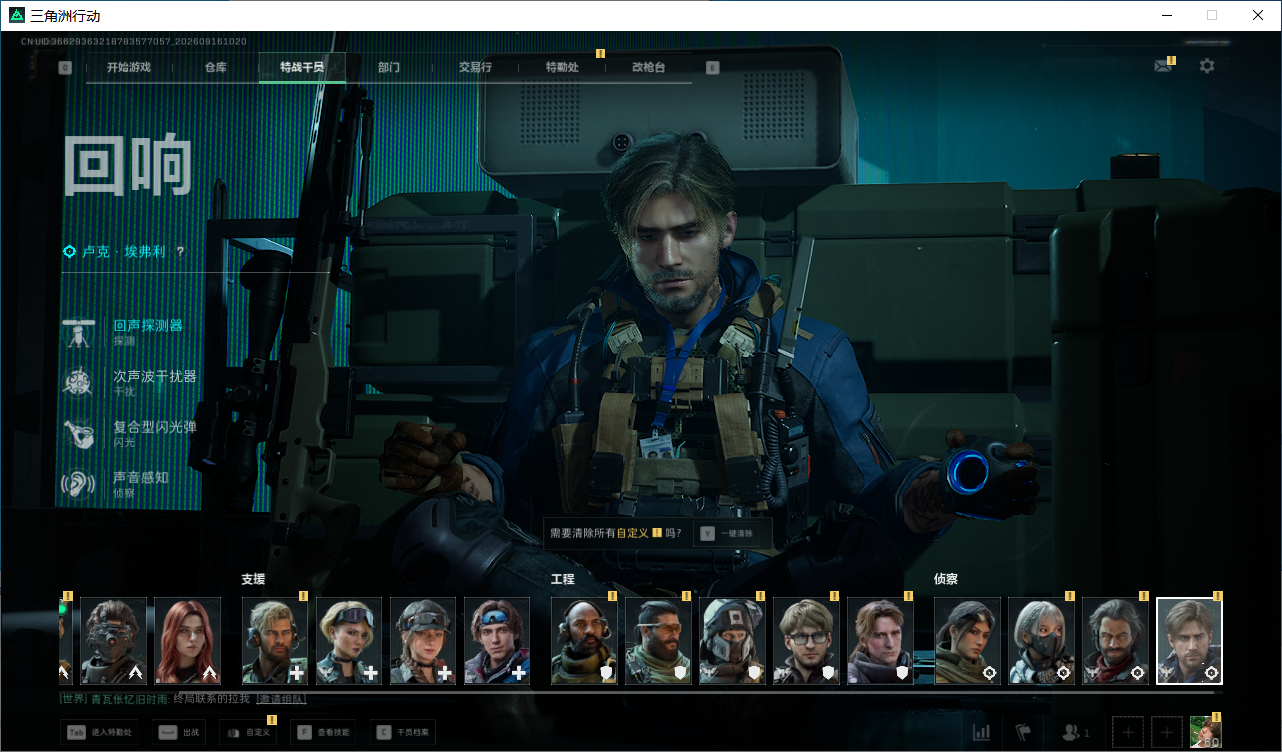This screenshot has width=1282, height=752.
Task: Select the dark-haired woman recon operator
Action: [967, 641]
